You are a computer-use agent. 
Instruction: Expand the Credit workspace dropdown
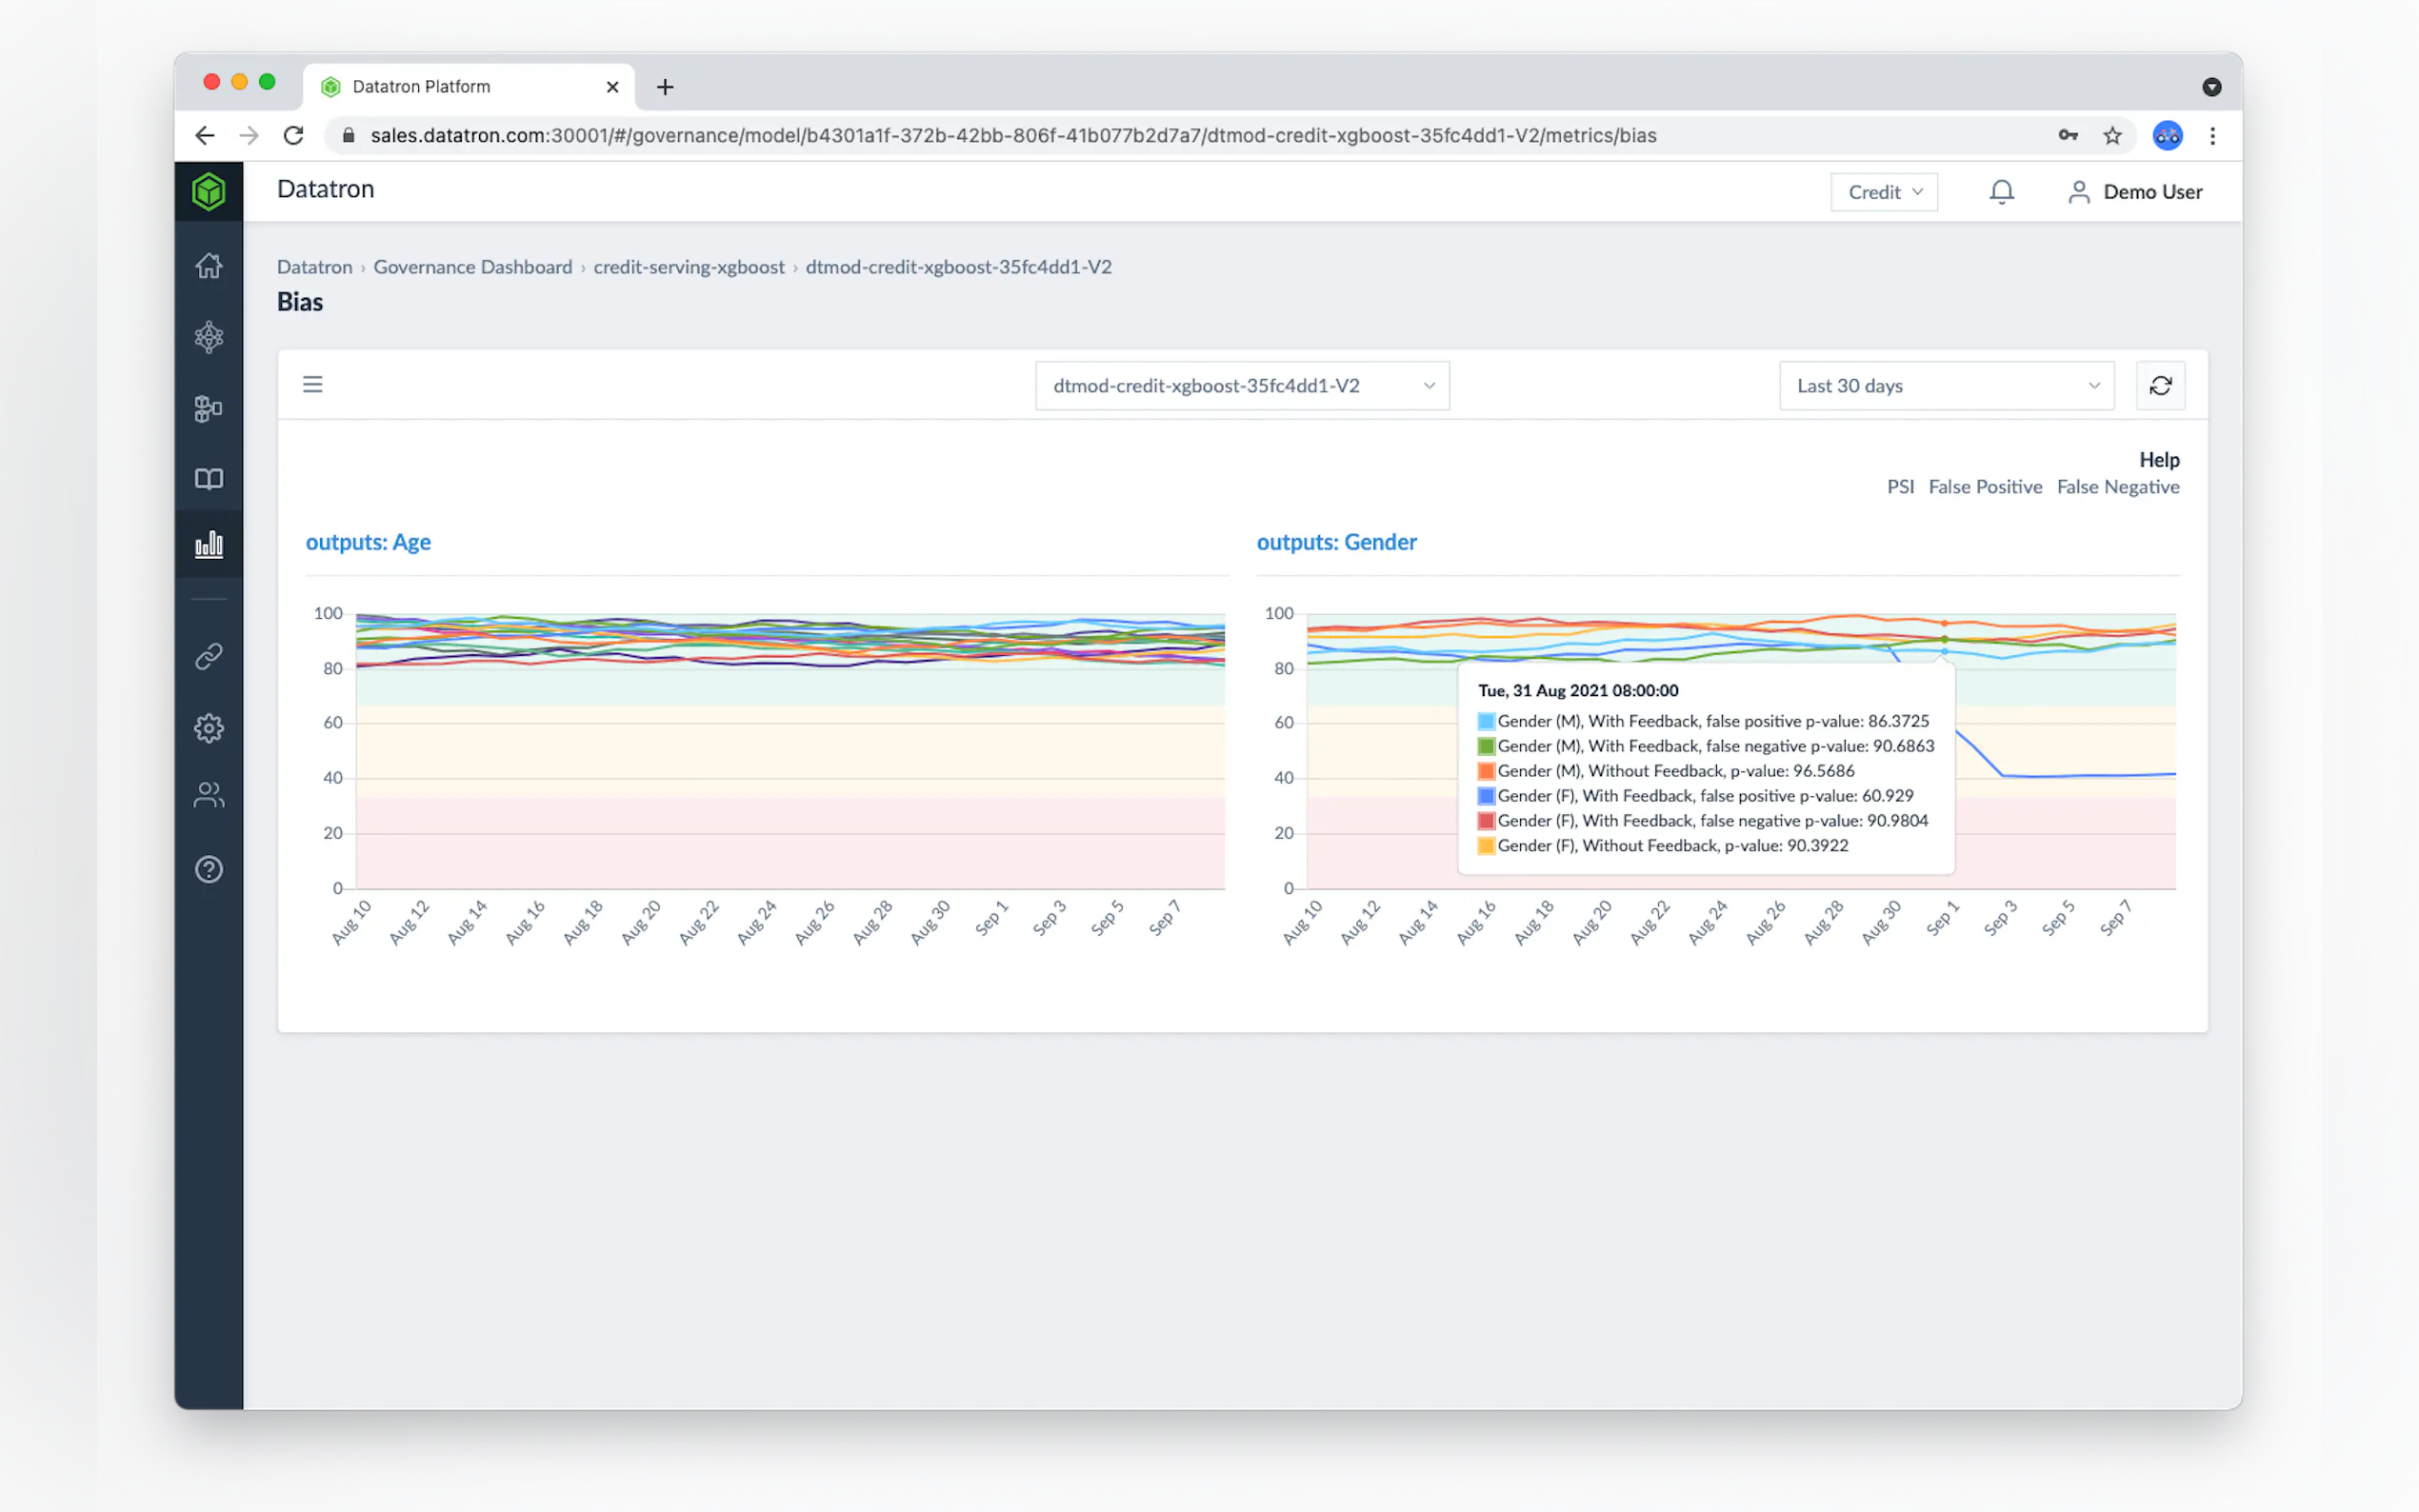coord(1883,192)
